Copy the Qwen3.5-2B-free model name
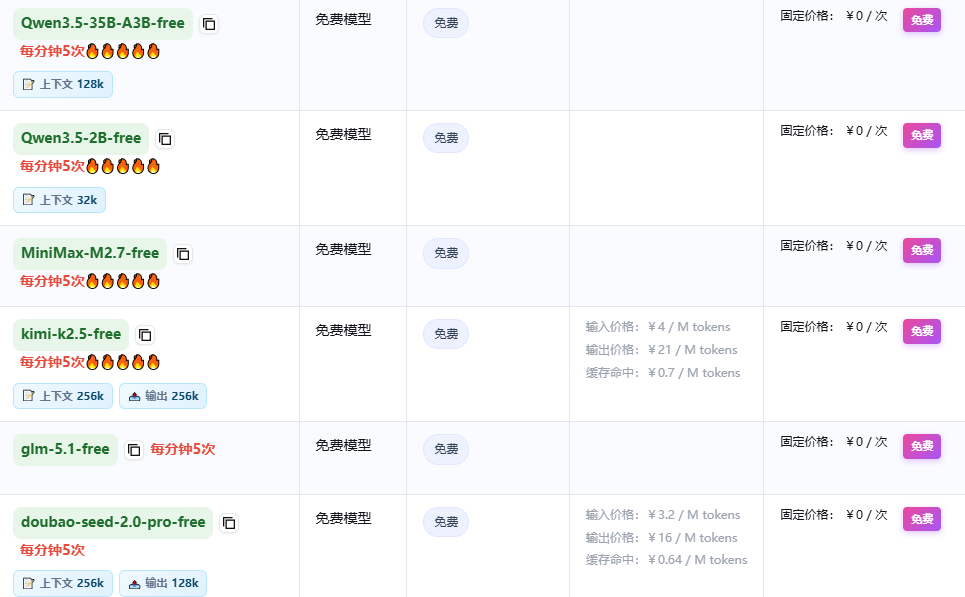This screenshot has width=965, height=597. pos(165,139)
